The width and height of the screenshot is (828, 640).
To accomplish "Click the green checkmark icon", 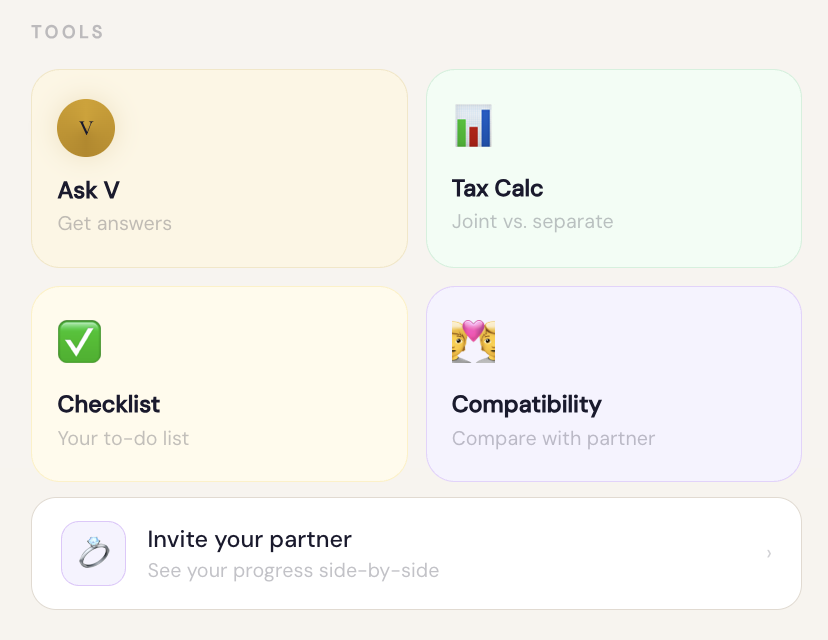I will click(x=79, y=342).
